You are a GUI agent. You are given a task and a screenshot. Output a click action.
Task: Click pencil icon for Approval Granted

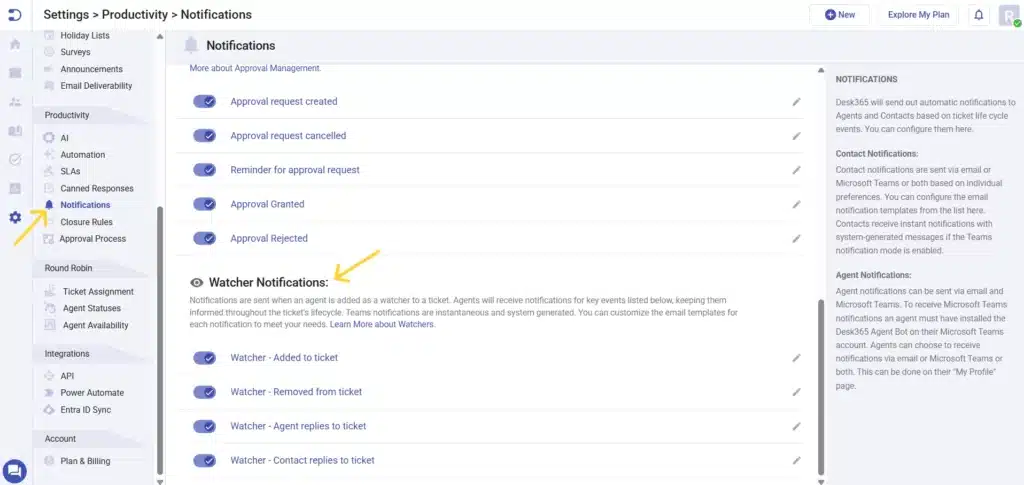[x=796, y=205]
